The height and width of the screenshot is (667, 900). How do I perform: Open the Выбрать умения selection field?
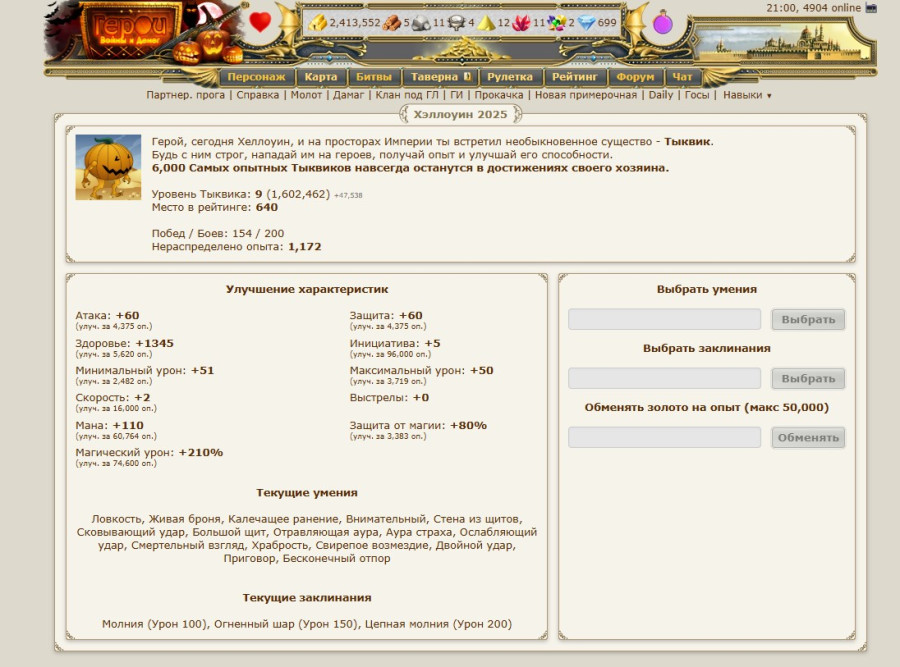(x=664, y=319)
